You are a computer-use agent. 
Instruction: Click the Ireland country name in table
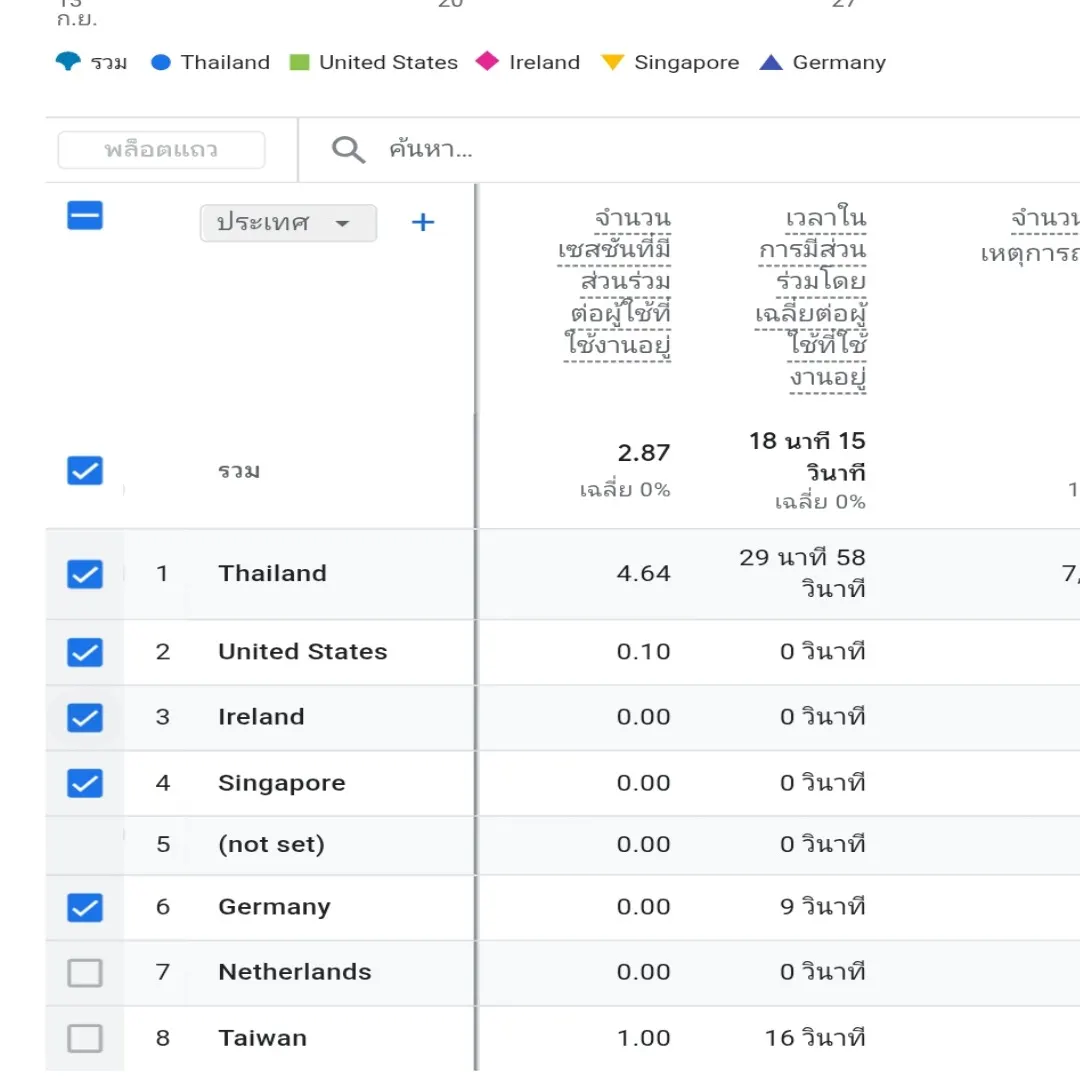(x=261, y=717)
